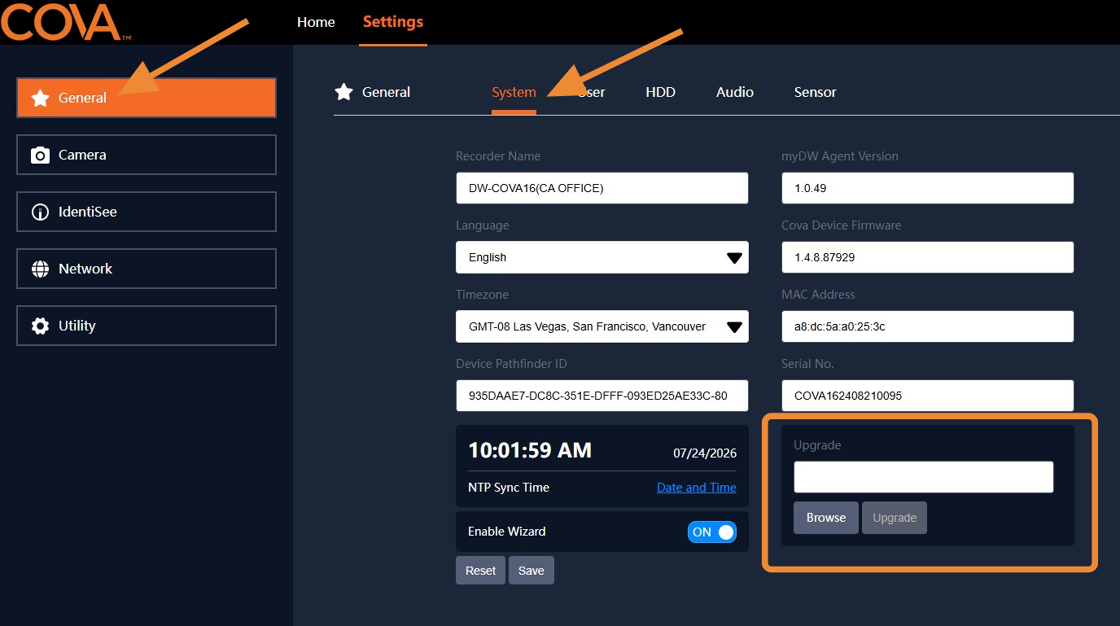The width and height of the screenshot is (1120, 626).
Task: Click the Upgrade file path field
Action: (x=924, y=477)
